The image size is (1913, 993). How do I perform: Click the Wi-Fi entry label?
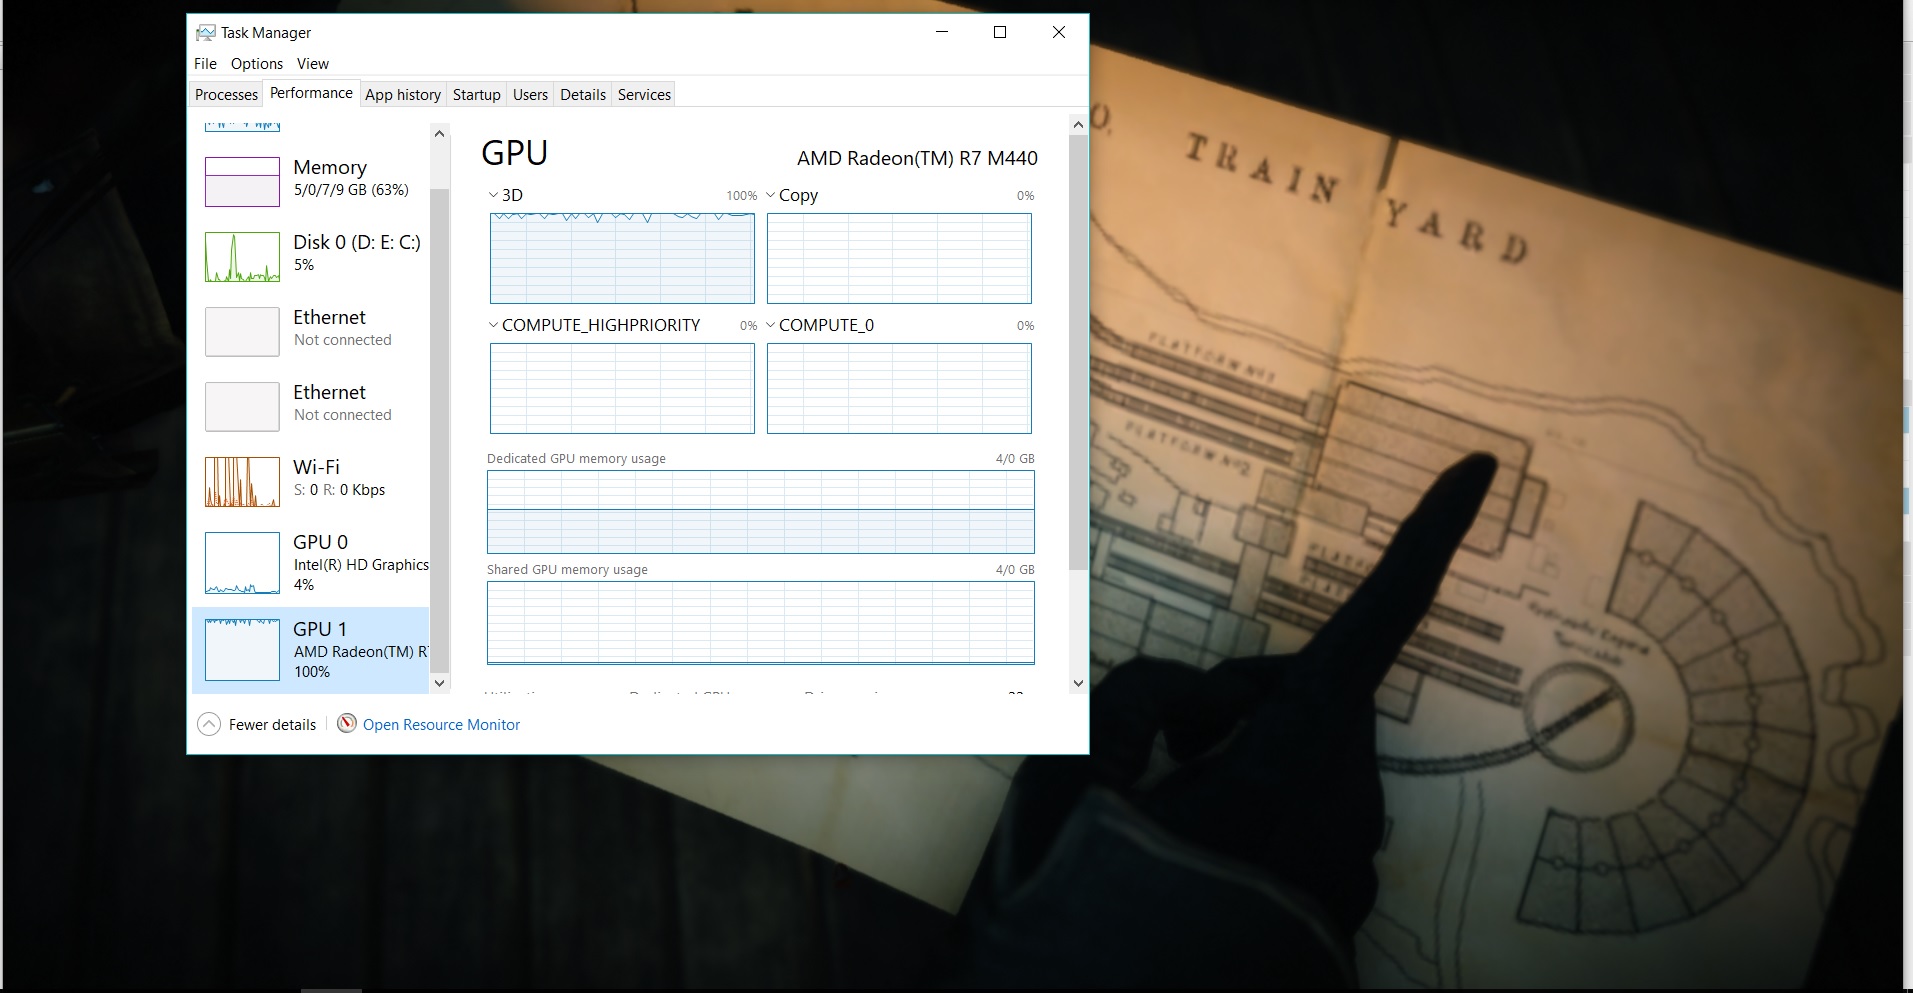(x=316, y=467)
